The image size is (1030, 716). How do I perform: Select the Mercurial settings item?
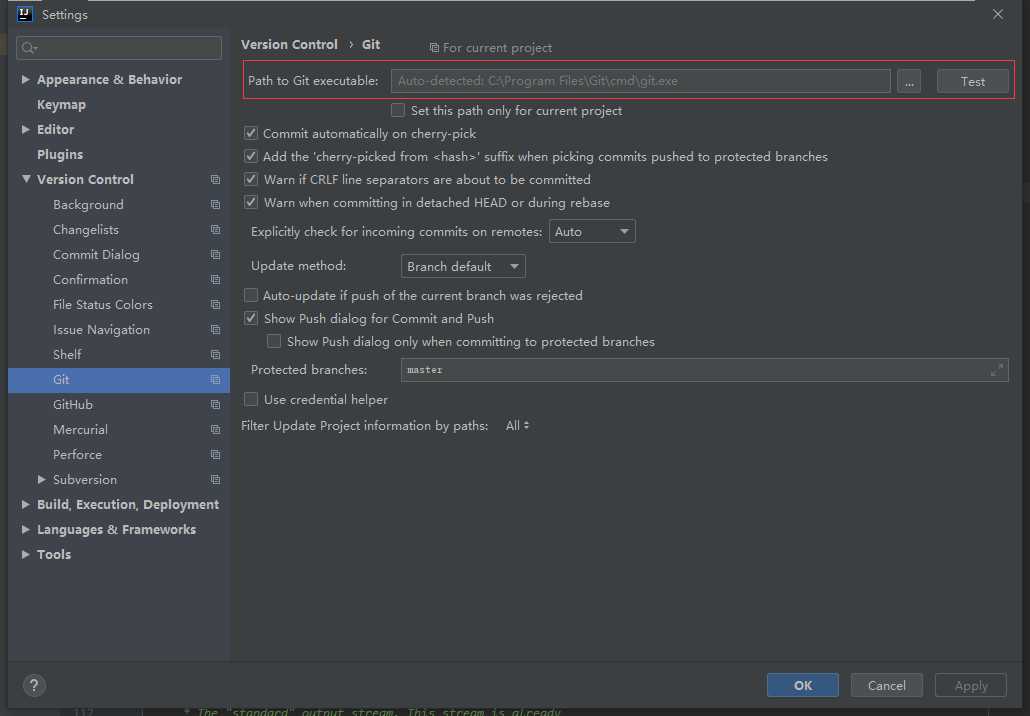[x=80, y=430]
